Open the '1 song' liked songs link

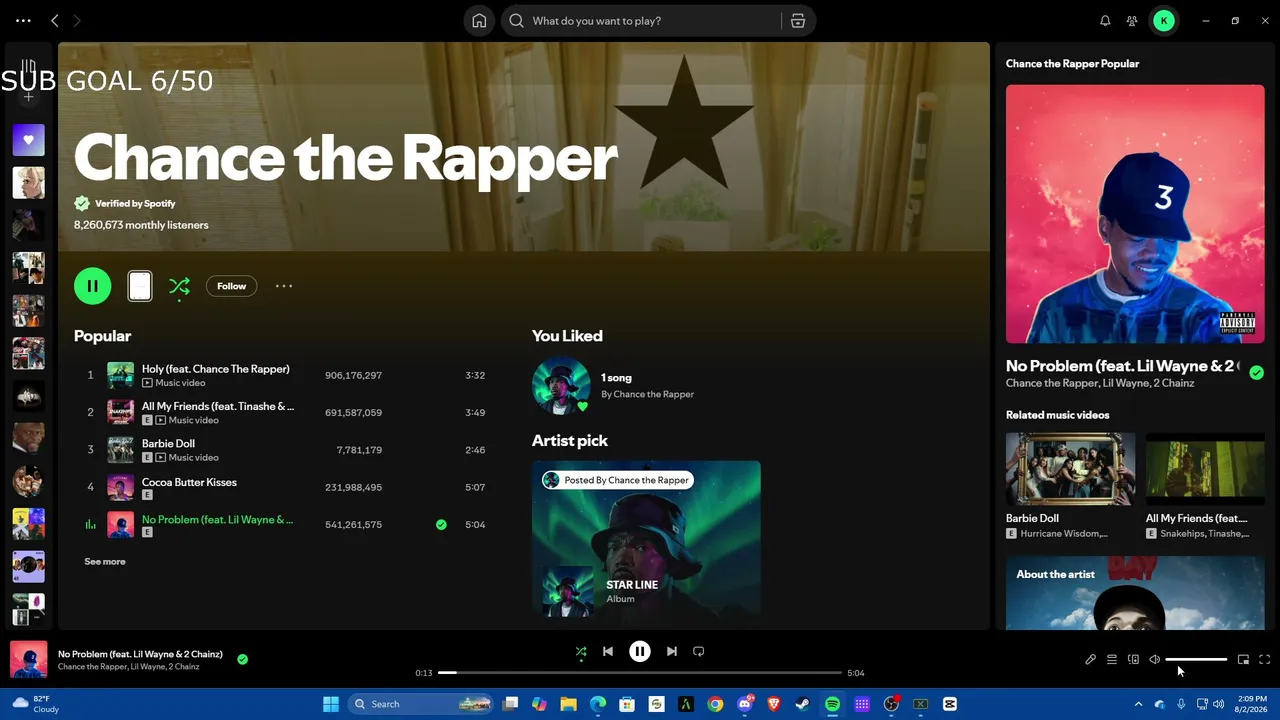tap(616, 378)
